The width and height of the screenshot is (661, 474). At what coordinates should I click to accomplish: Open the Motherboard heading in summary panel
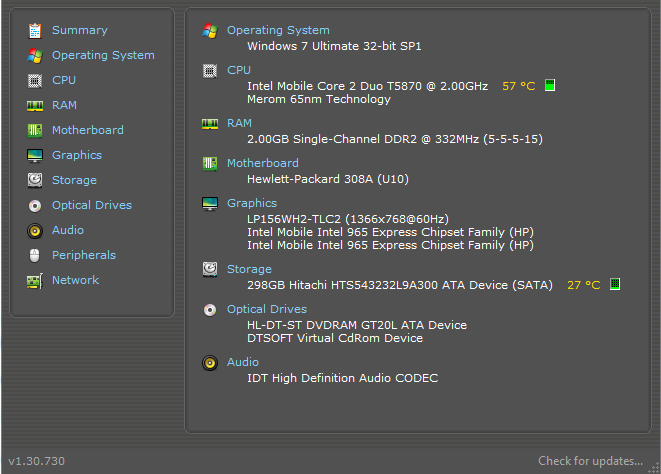pyautogui.click(x=262, y=163)
